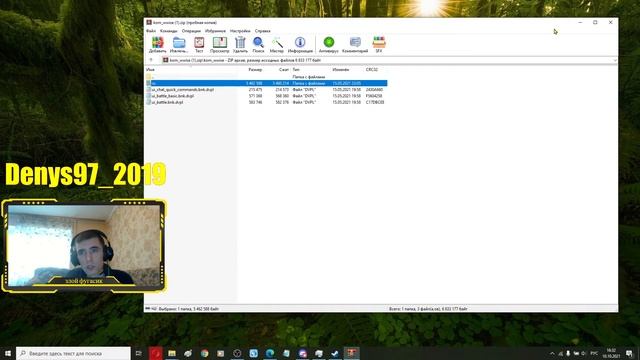The width and height of the screenshot is (640, 360).
Task: Open the Файл menu
Action: point(151,31)
